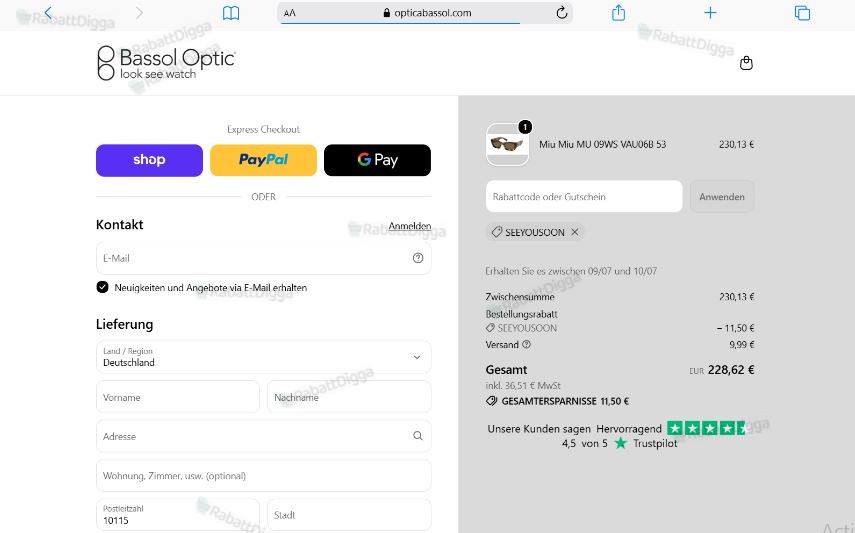The height and width of the screenshot is (533, 855).
Task: Click the inkl. 36,51 € MwSt text
Action: coord(523,386)
